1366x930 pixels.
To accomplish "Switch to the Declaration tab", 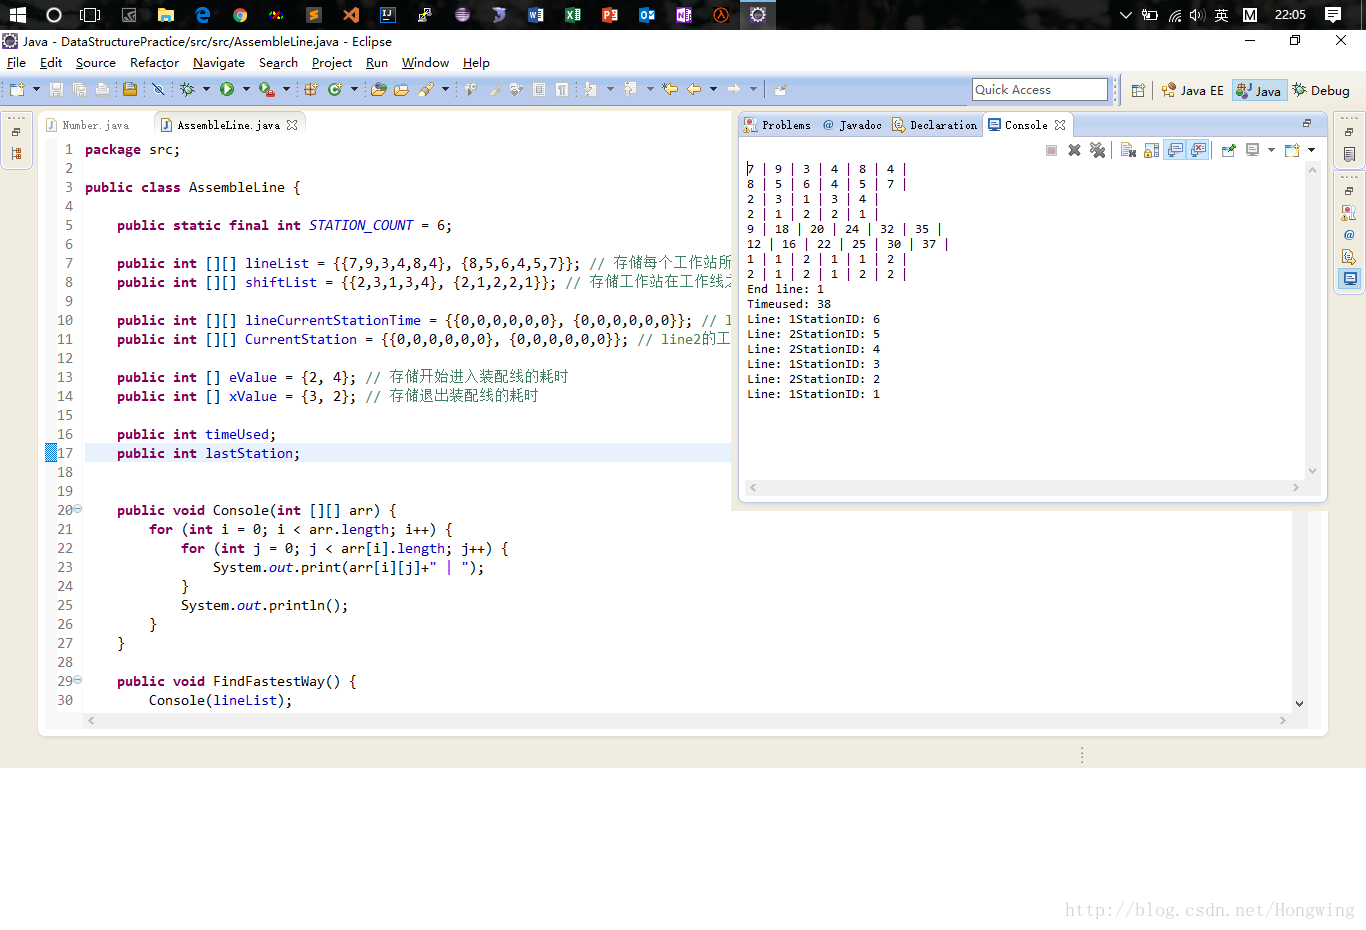I will [935, 125].
